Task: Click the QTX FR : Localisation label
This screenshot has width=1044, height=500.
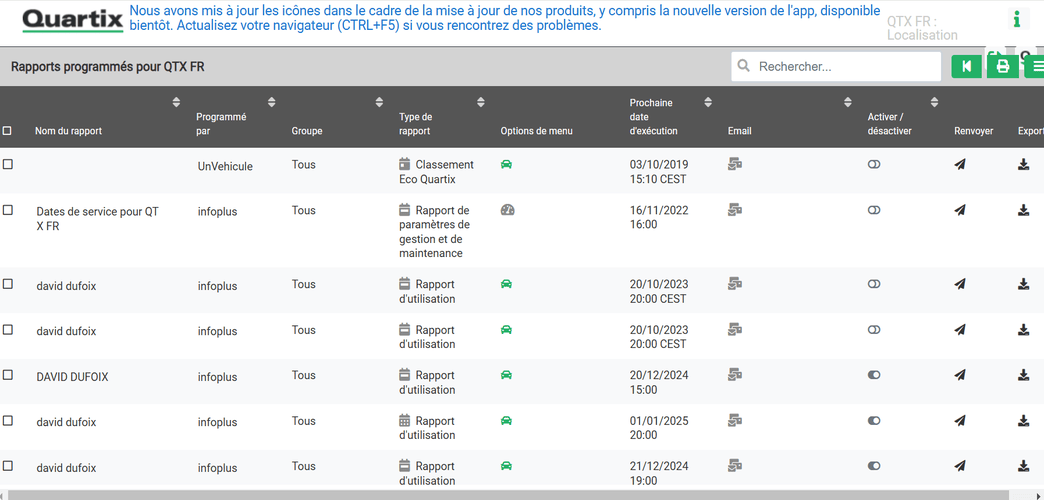Action: tap(922, 28)
